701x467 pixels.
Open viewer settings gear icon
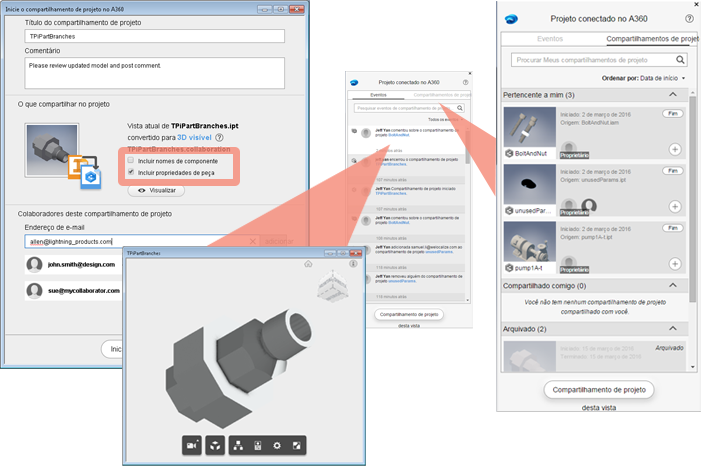click(x=277, y=446)
